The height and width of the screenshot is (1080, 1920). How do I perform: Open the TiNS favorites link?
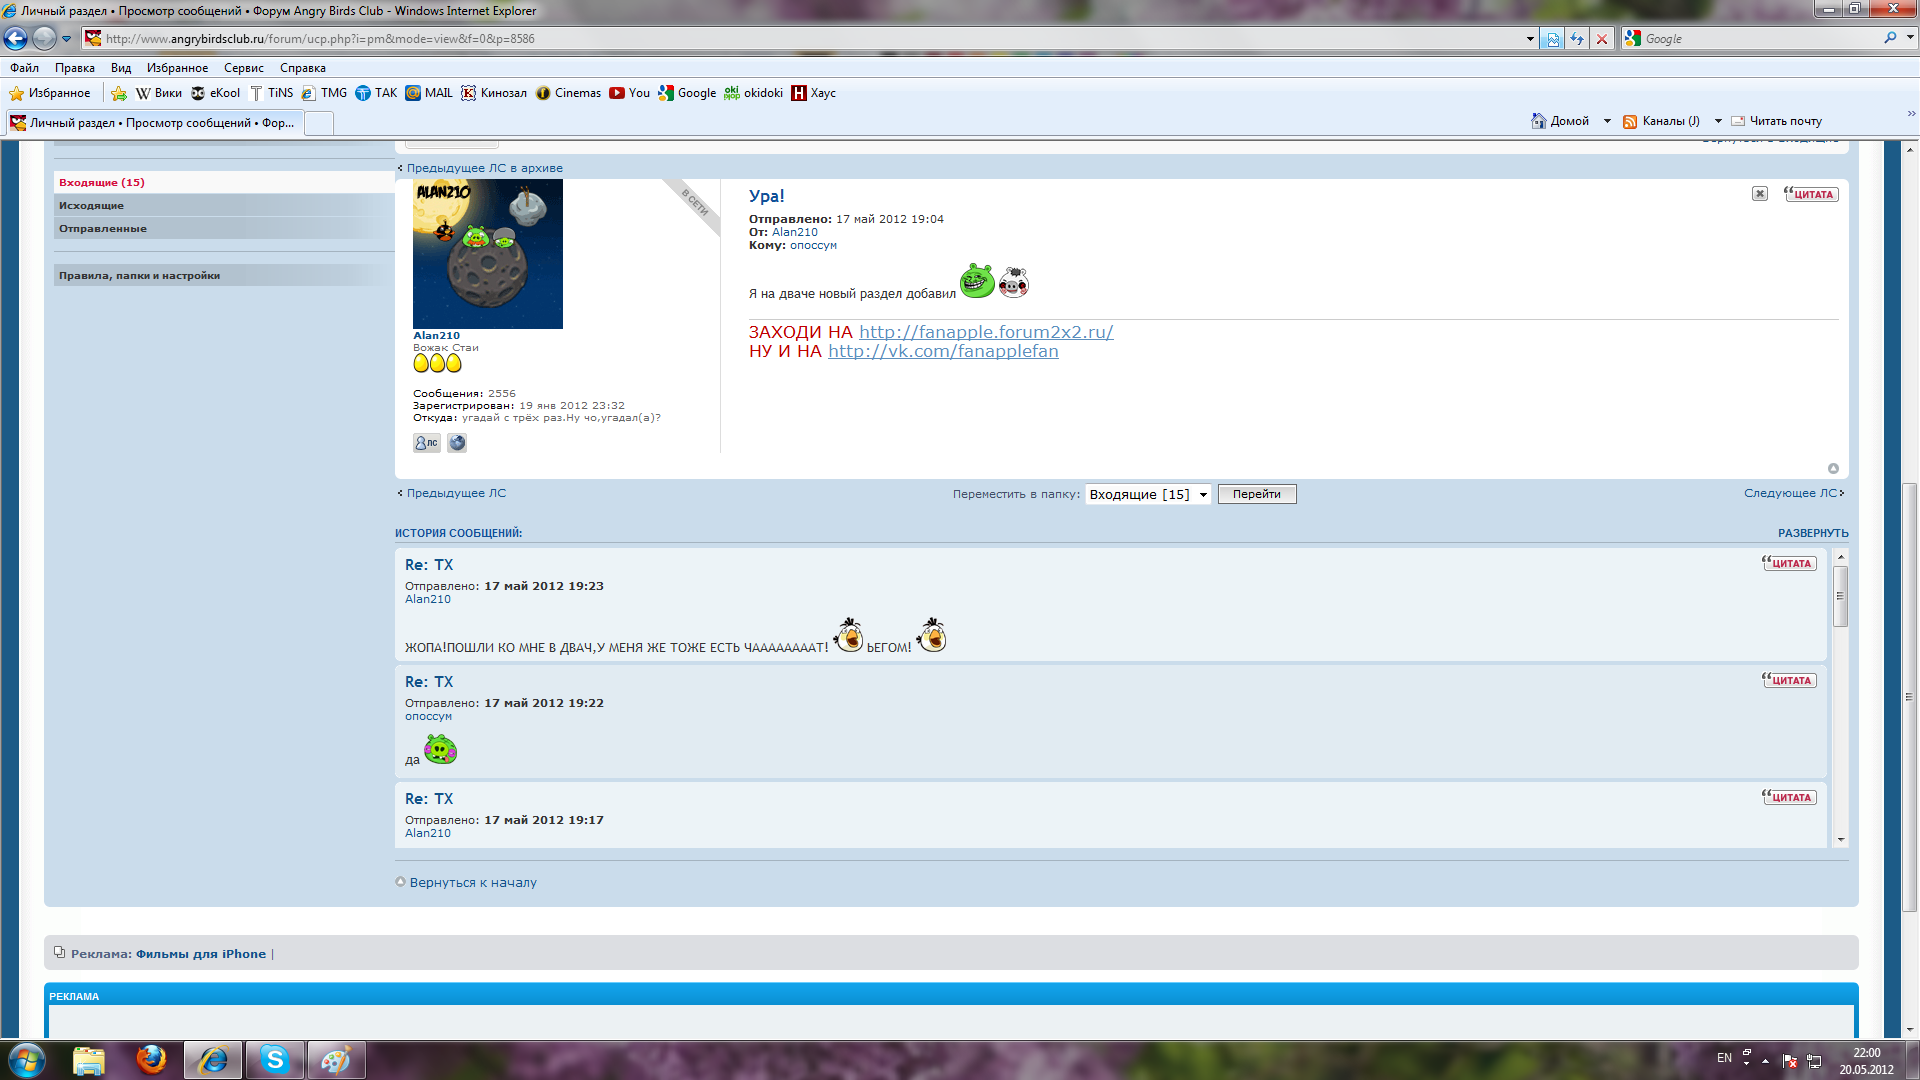pos(272,93)
